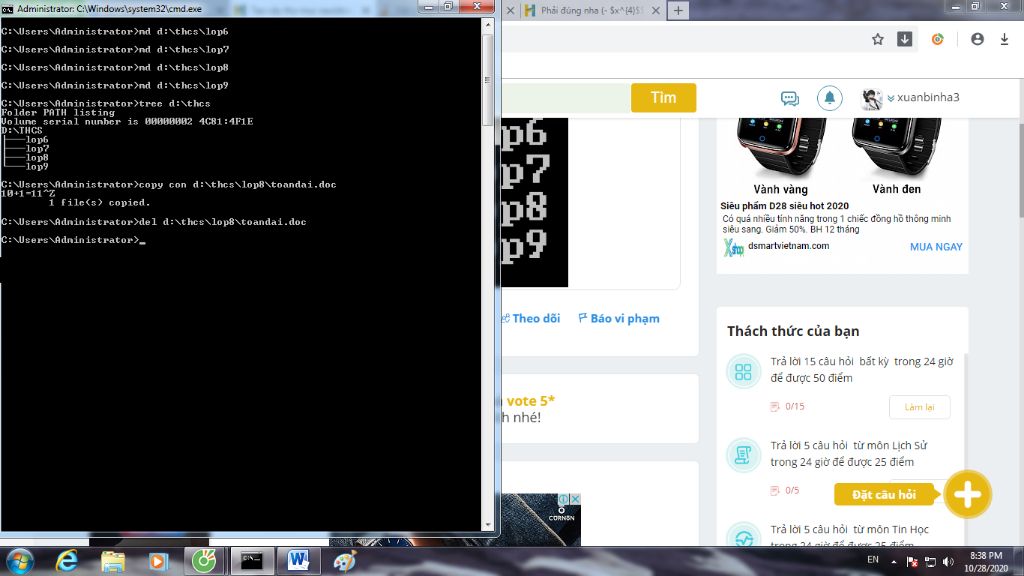This screenshot has height=576, width=1024.
Task: Click the xuanbinha3 avatar picture
Action: pos(872,99)
